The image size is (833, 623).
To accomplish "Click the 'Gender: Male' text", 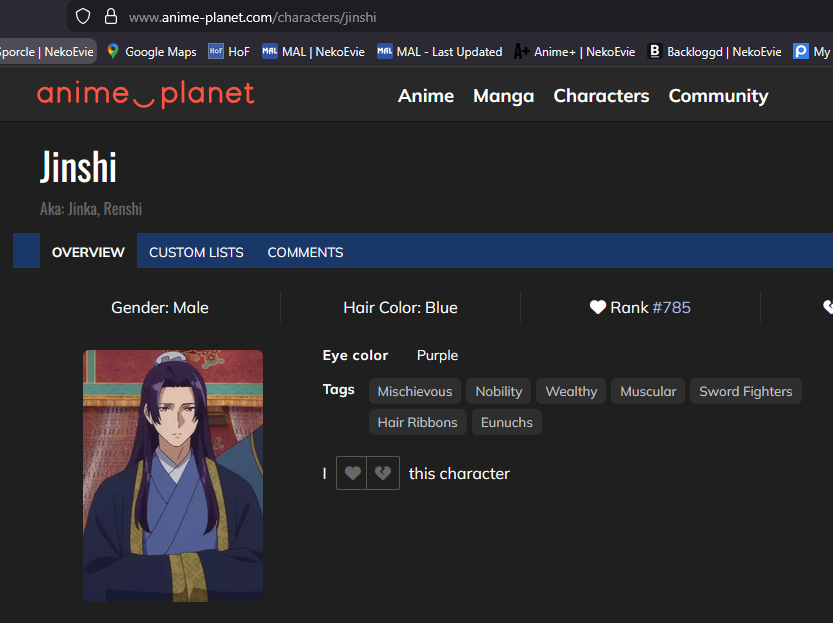I will pyautogui.click(x=160, y=308).
